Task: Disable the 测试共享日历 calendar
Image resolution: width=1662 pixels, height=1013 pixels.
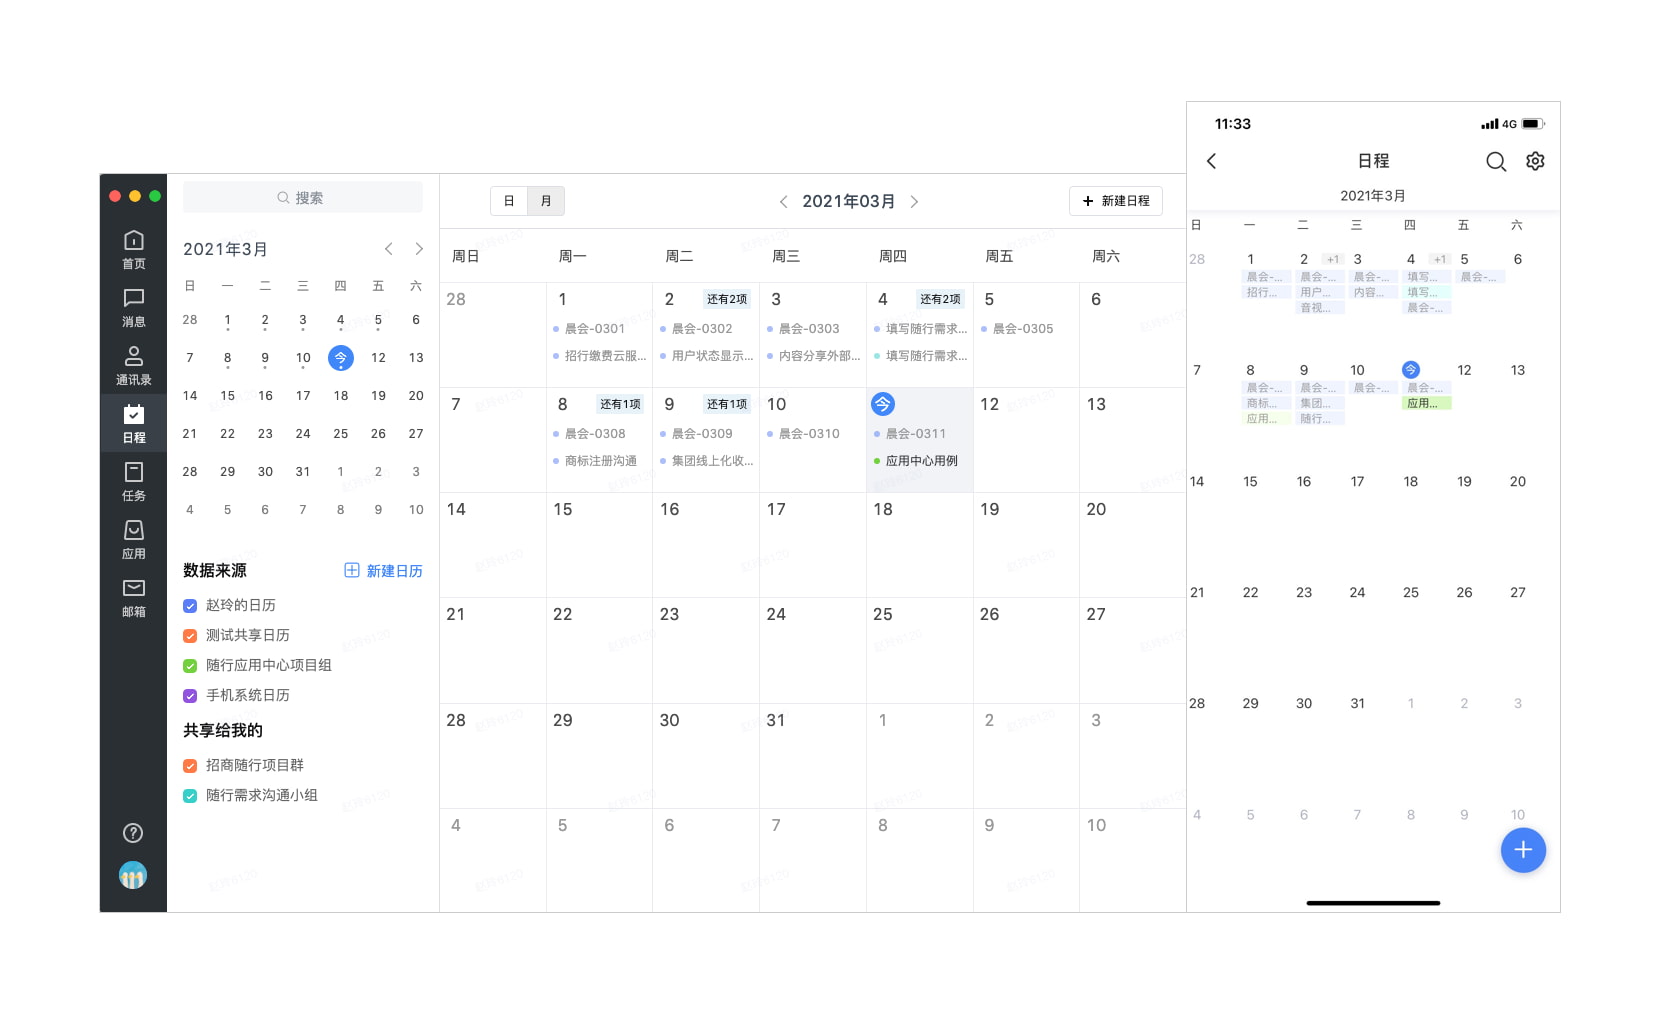Action: [x=190, y=635]
